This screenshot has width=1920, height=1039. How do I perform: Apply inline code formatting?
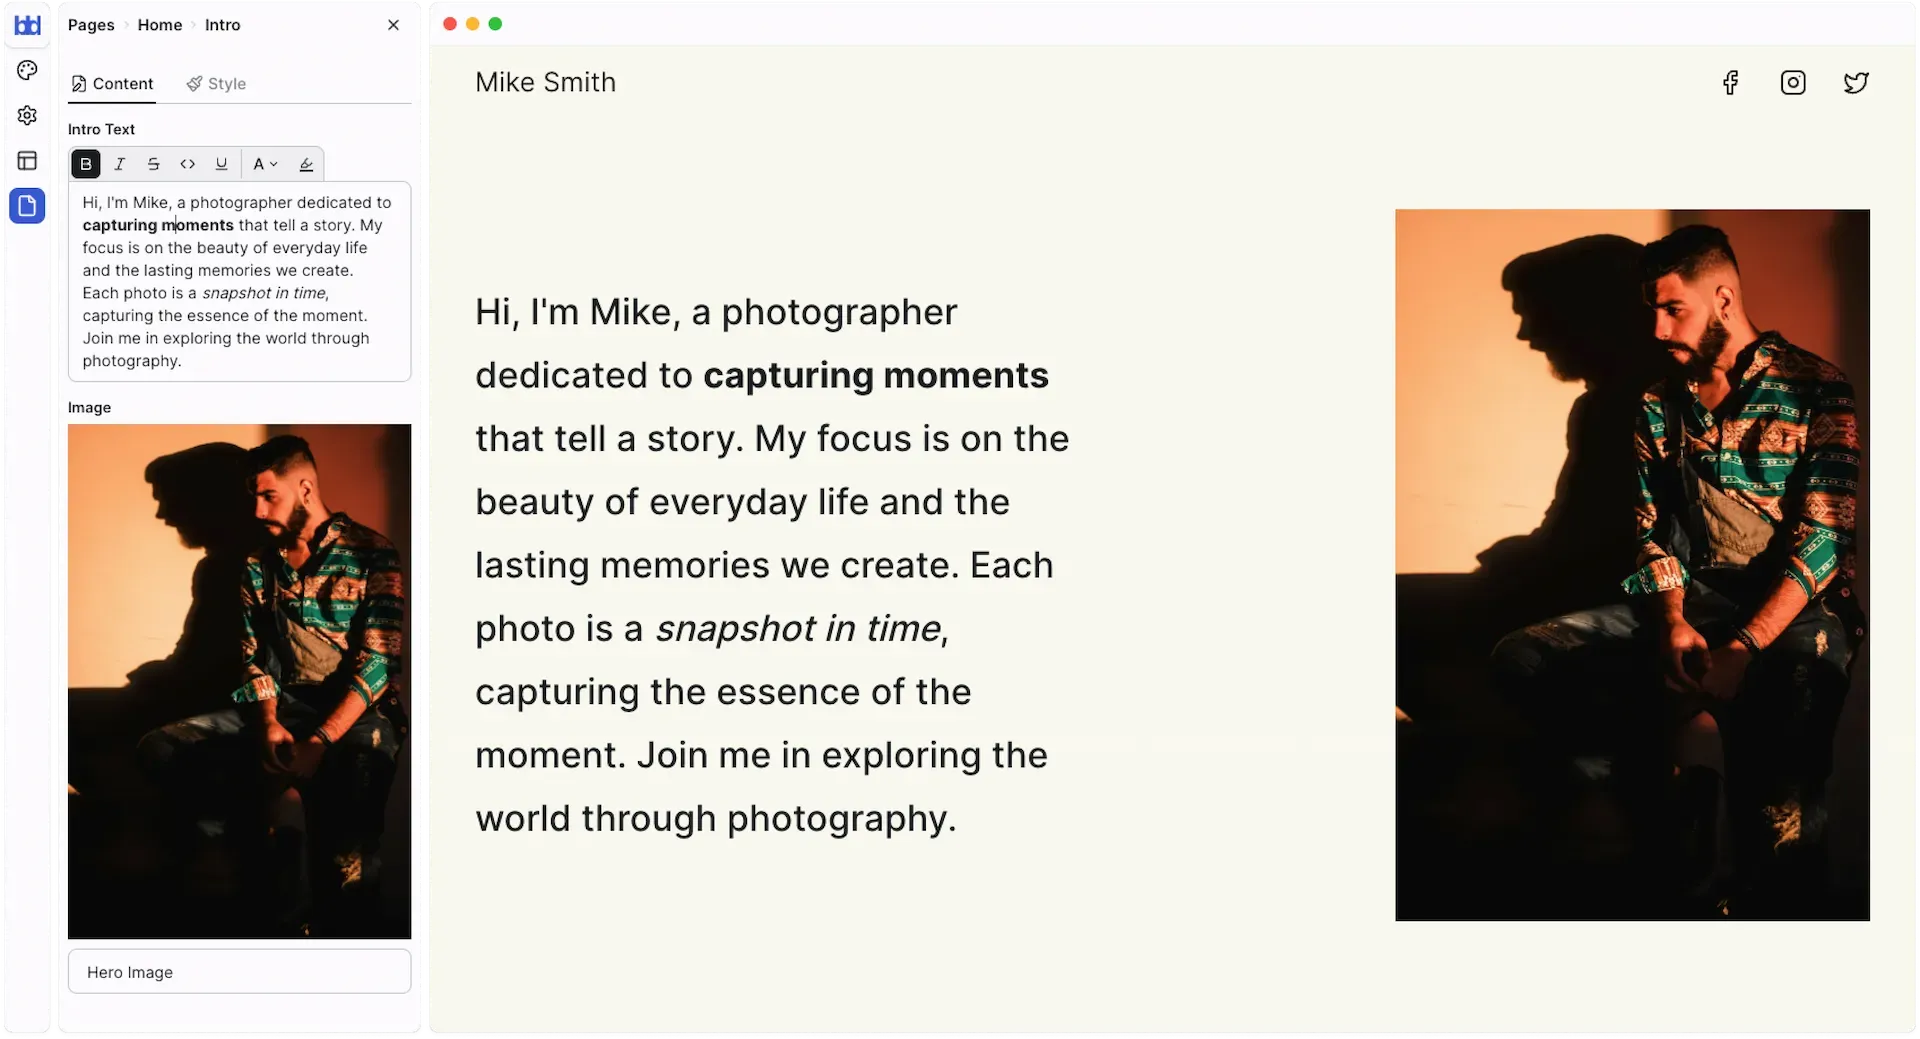point(188,164)
